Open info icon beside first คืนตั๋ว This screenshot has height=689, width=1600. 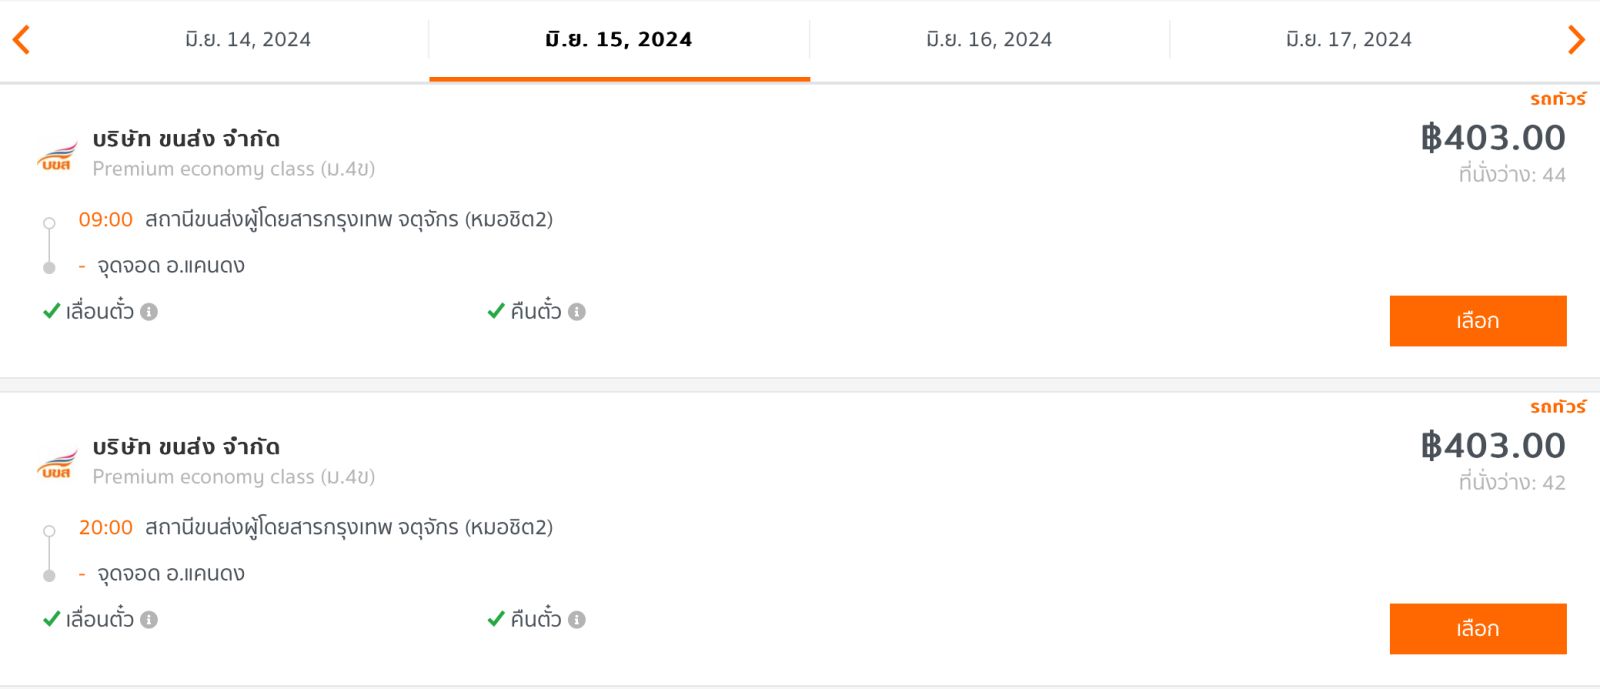coord(577,312)
